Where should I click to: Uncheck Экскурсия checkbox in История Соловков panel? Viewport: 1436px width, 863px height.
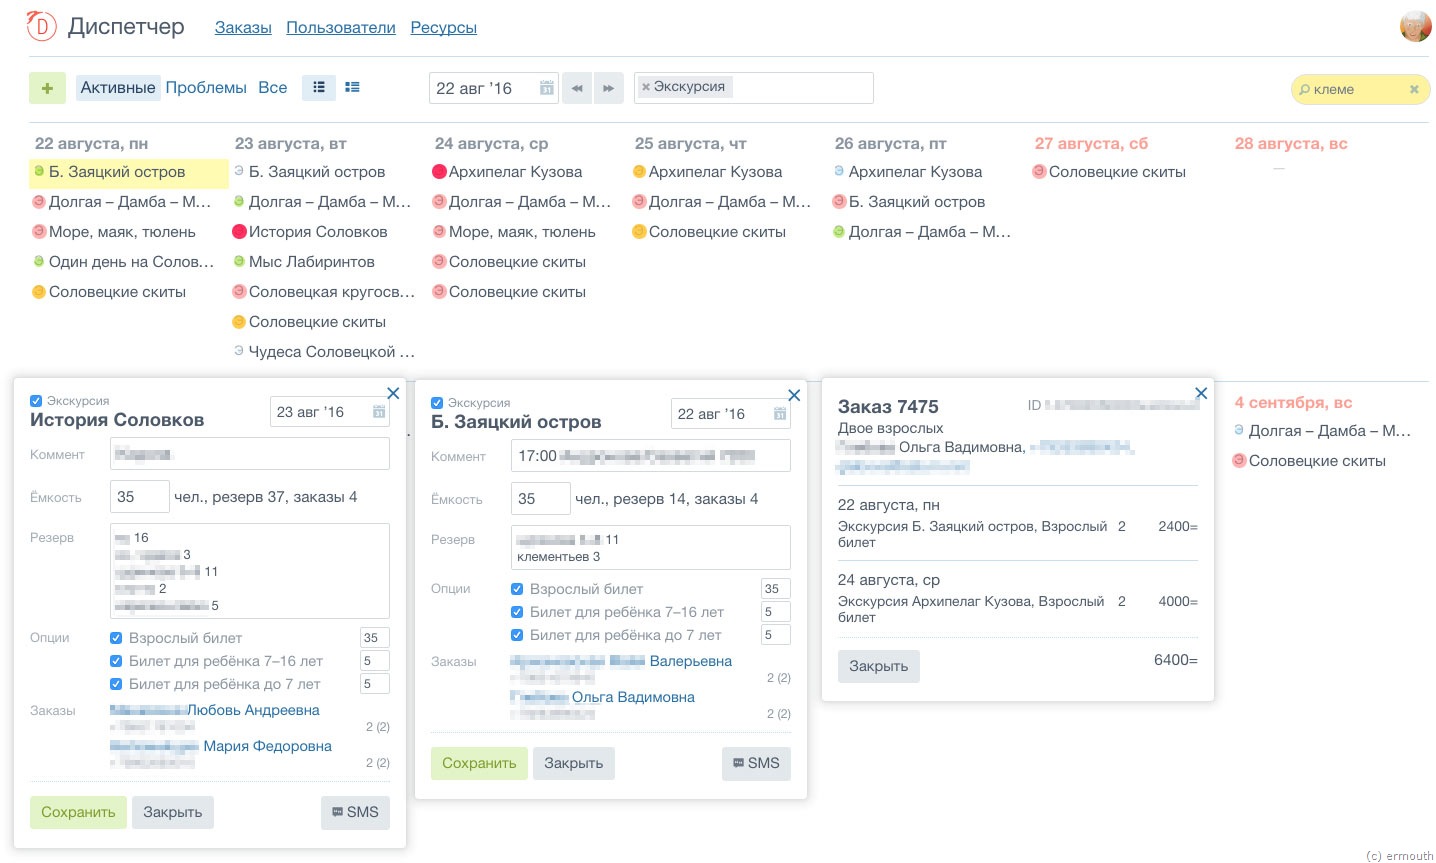click(36, 401)
